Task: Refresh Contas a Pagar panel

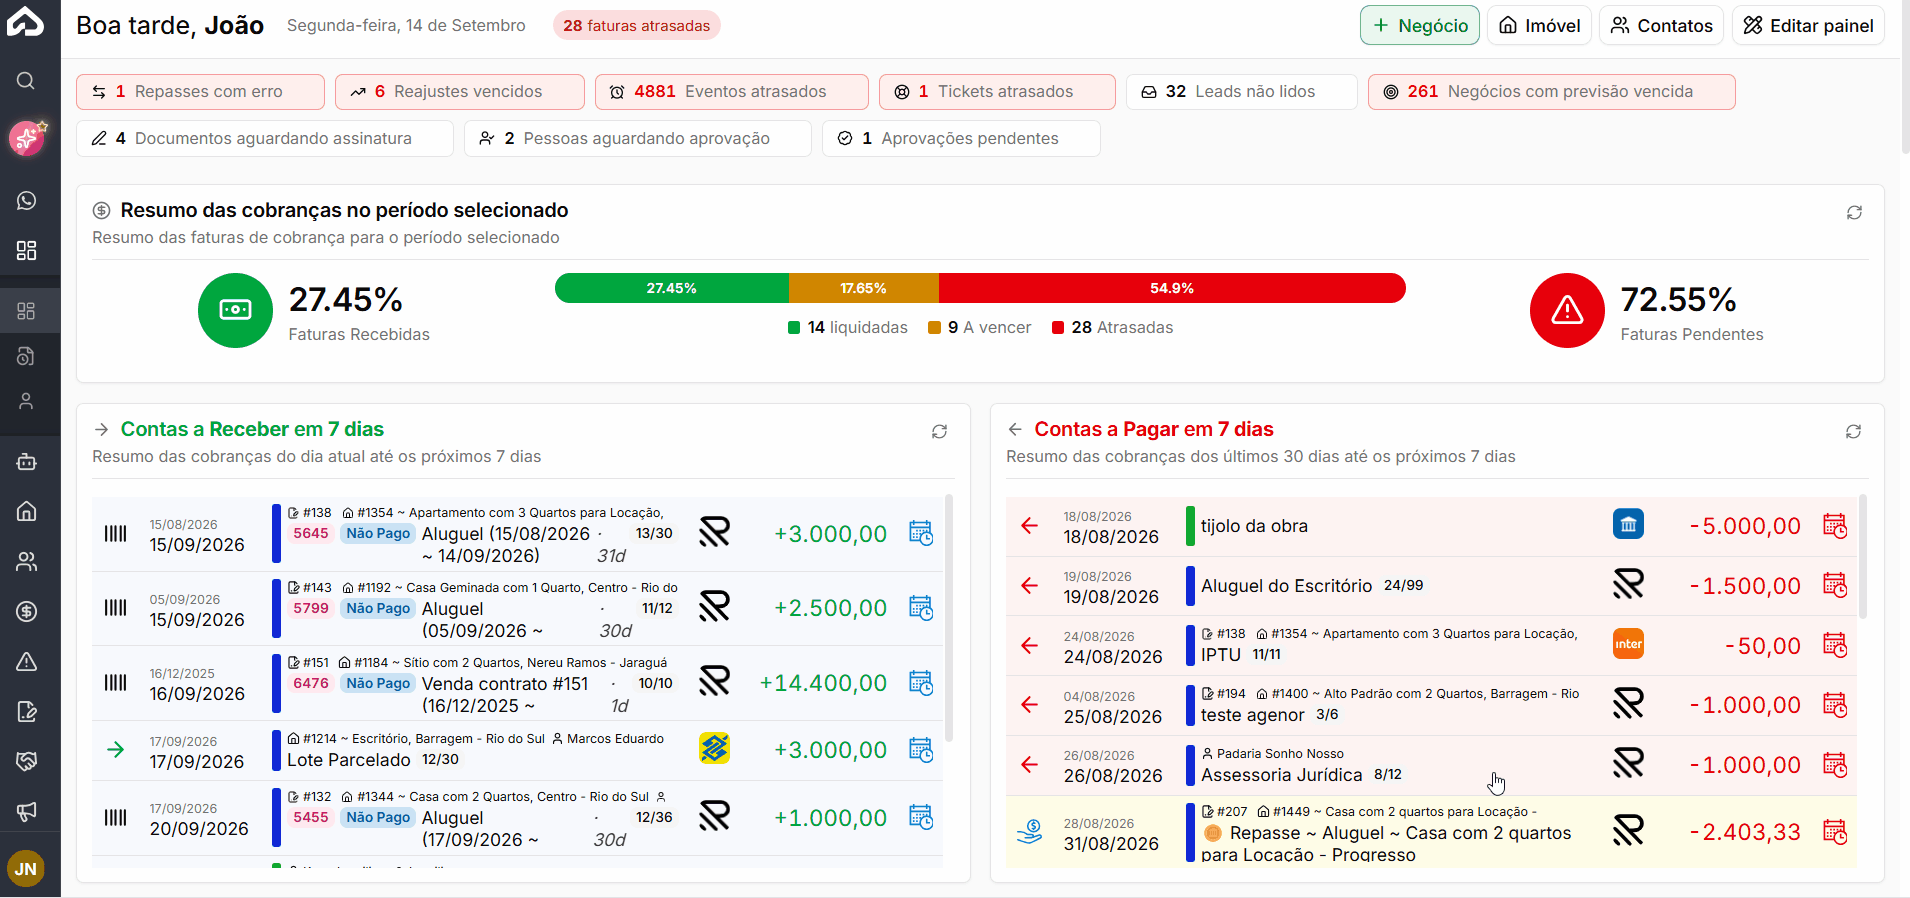Action: 1853,432
